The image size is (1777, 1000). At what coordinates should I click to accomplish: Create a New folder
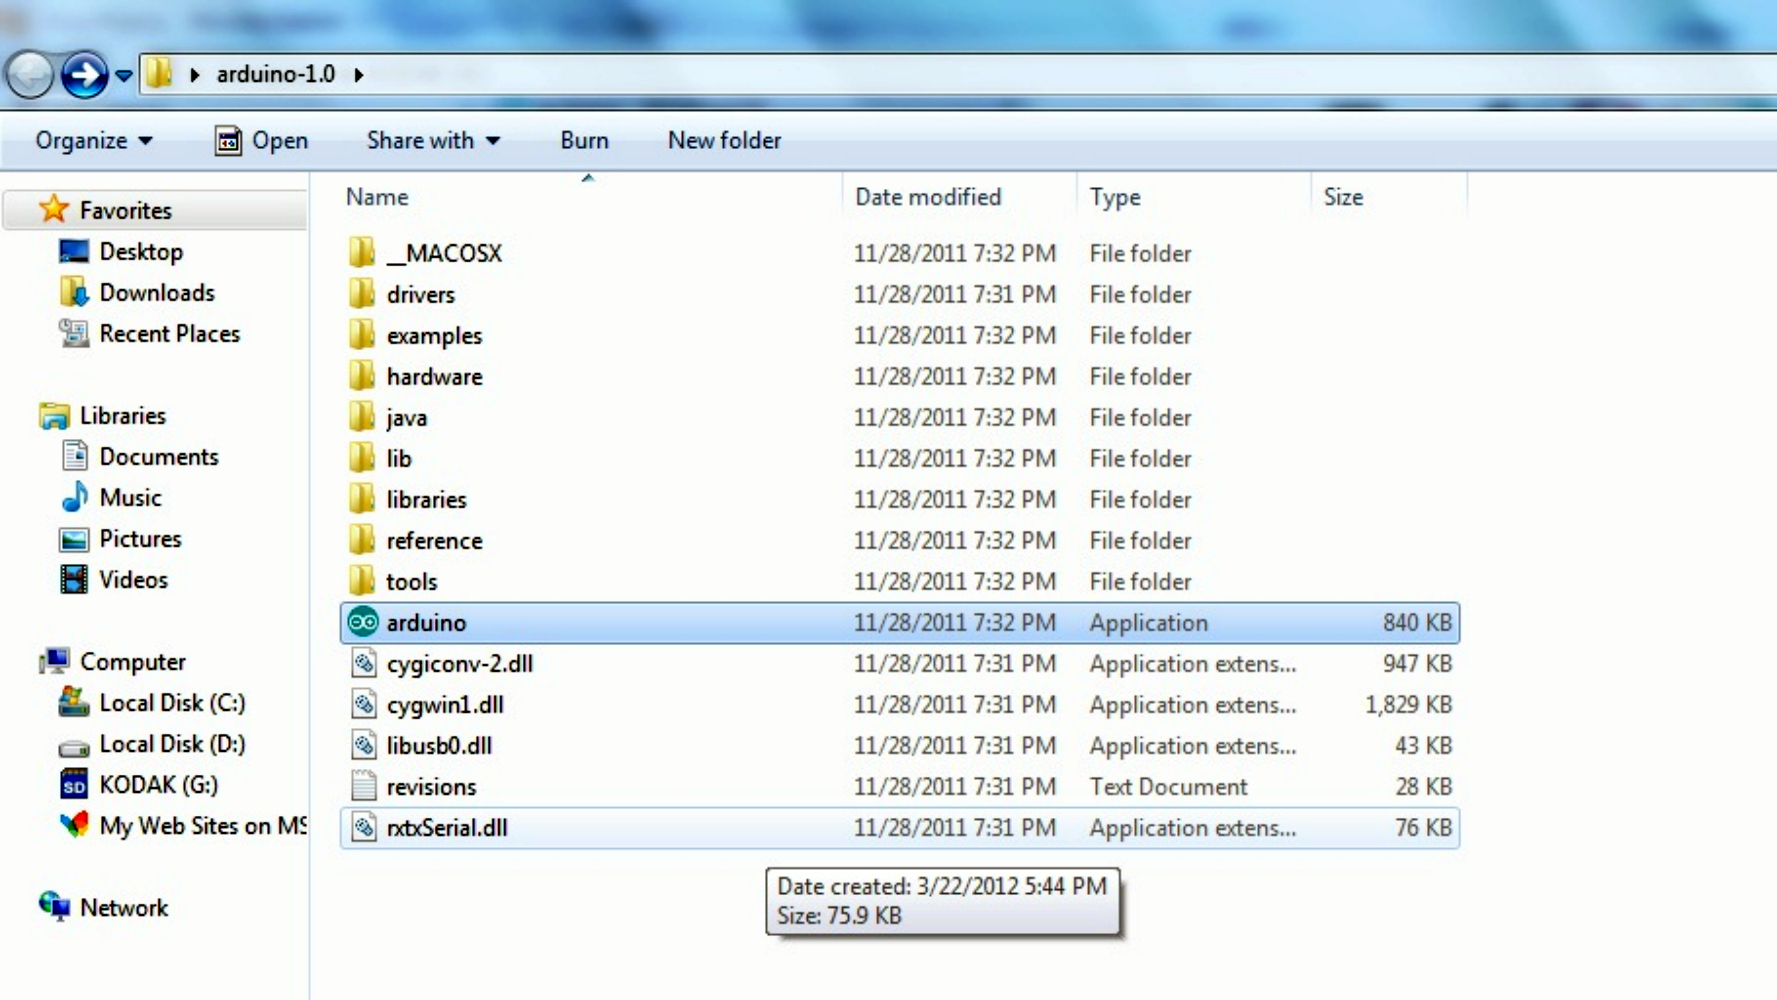coord(724,140)
